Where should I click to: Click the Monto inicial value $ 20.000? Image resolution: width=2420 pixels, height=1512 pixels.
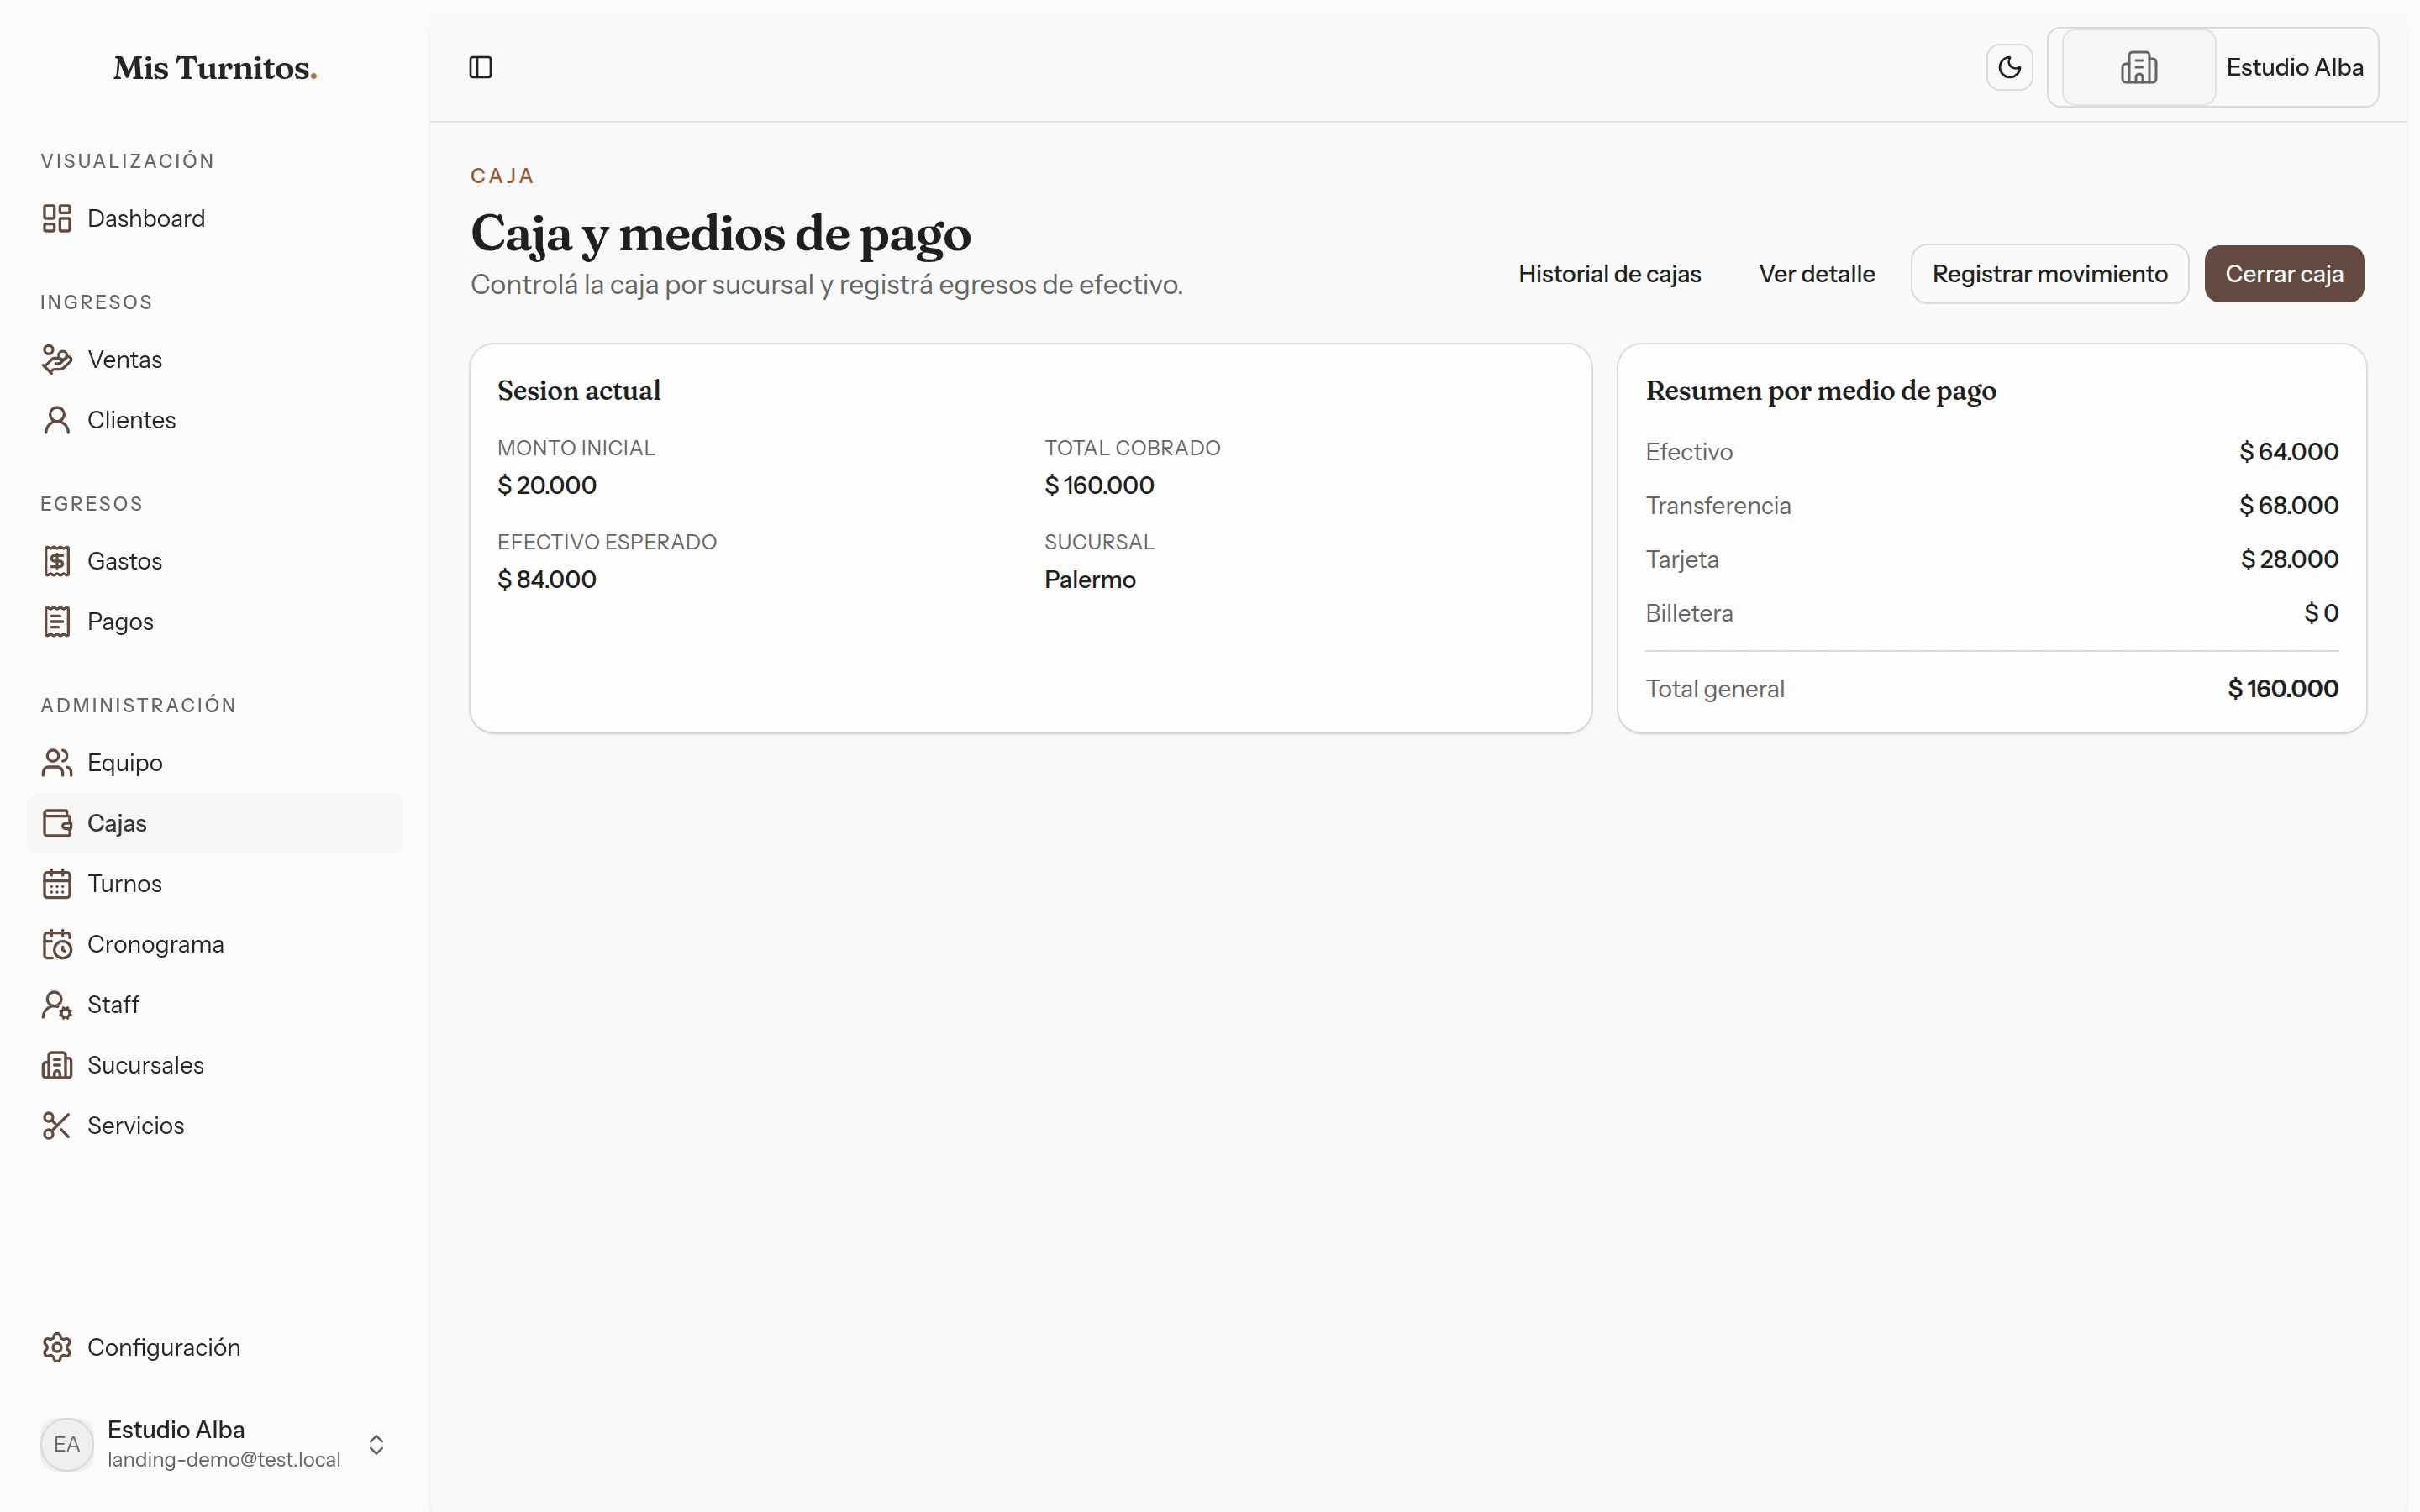[x=547, y=485]
